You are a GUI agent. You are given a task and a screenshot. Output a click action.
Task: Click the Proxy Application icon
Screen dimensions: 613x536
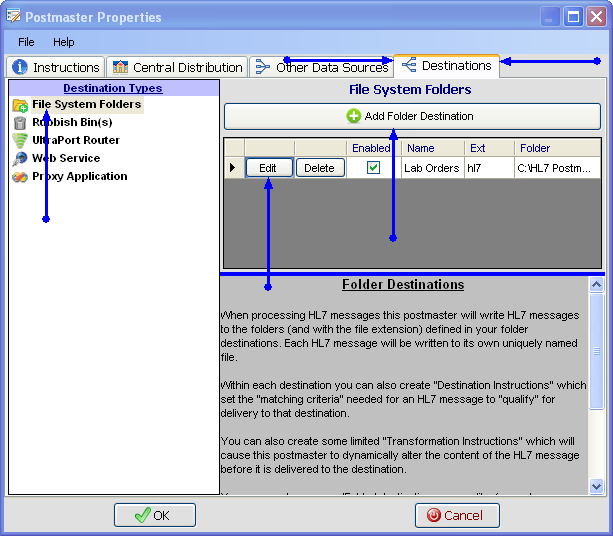click(20, 177)
